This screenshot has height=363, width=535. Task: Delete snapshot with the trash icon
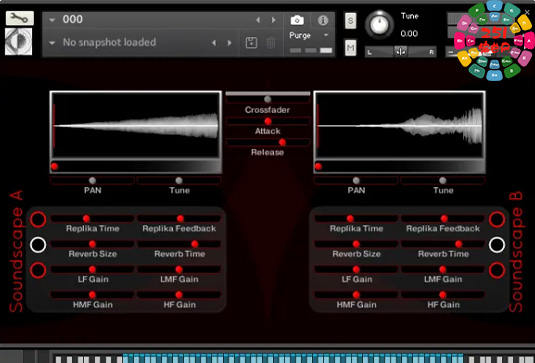(271, 43)
